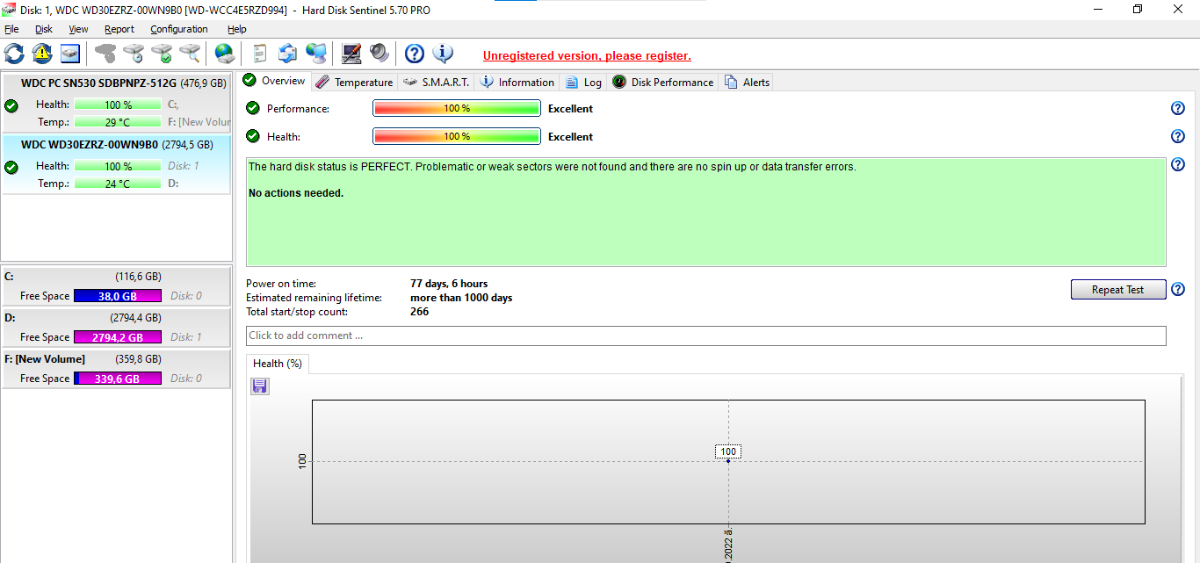Open the Configuration menu
1200x563 pixels.
point(179,29)
